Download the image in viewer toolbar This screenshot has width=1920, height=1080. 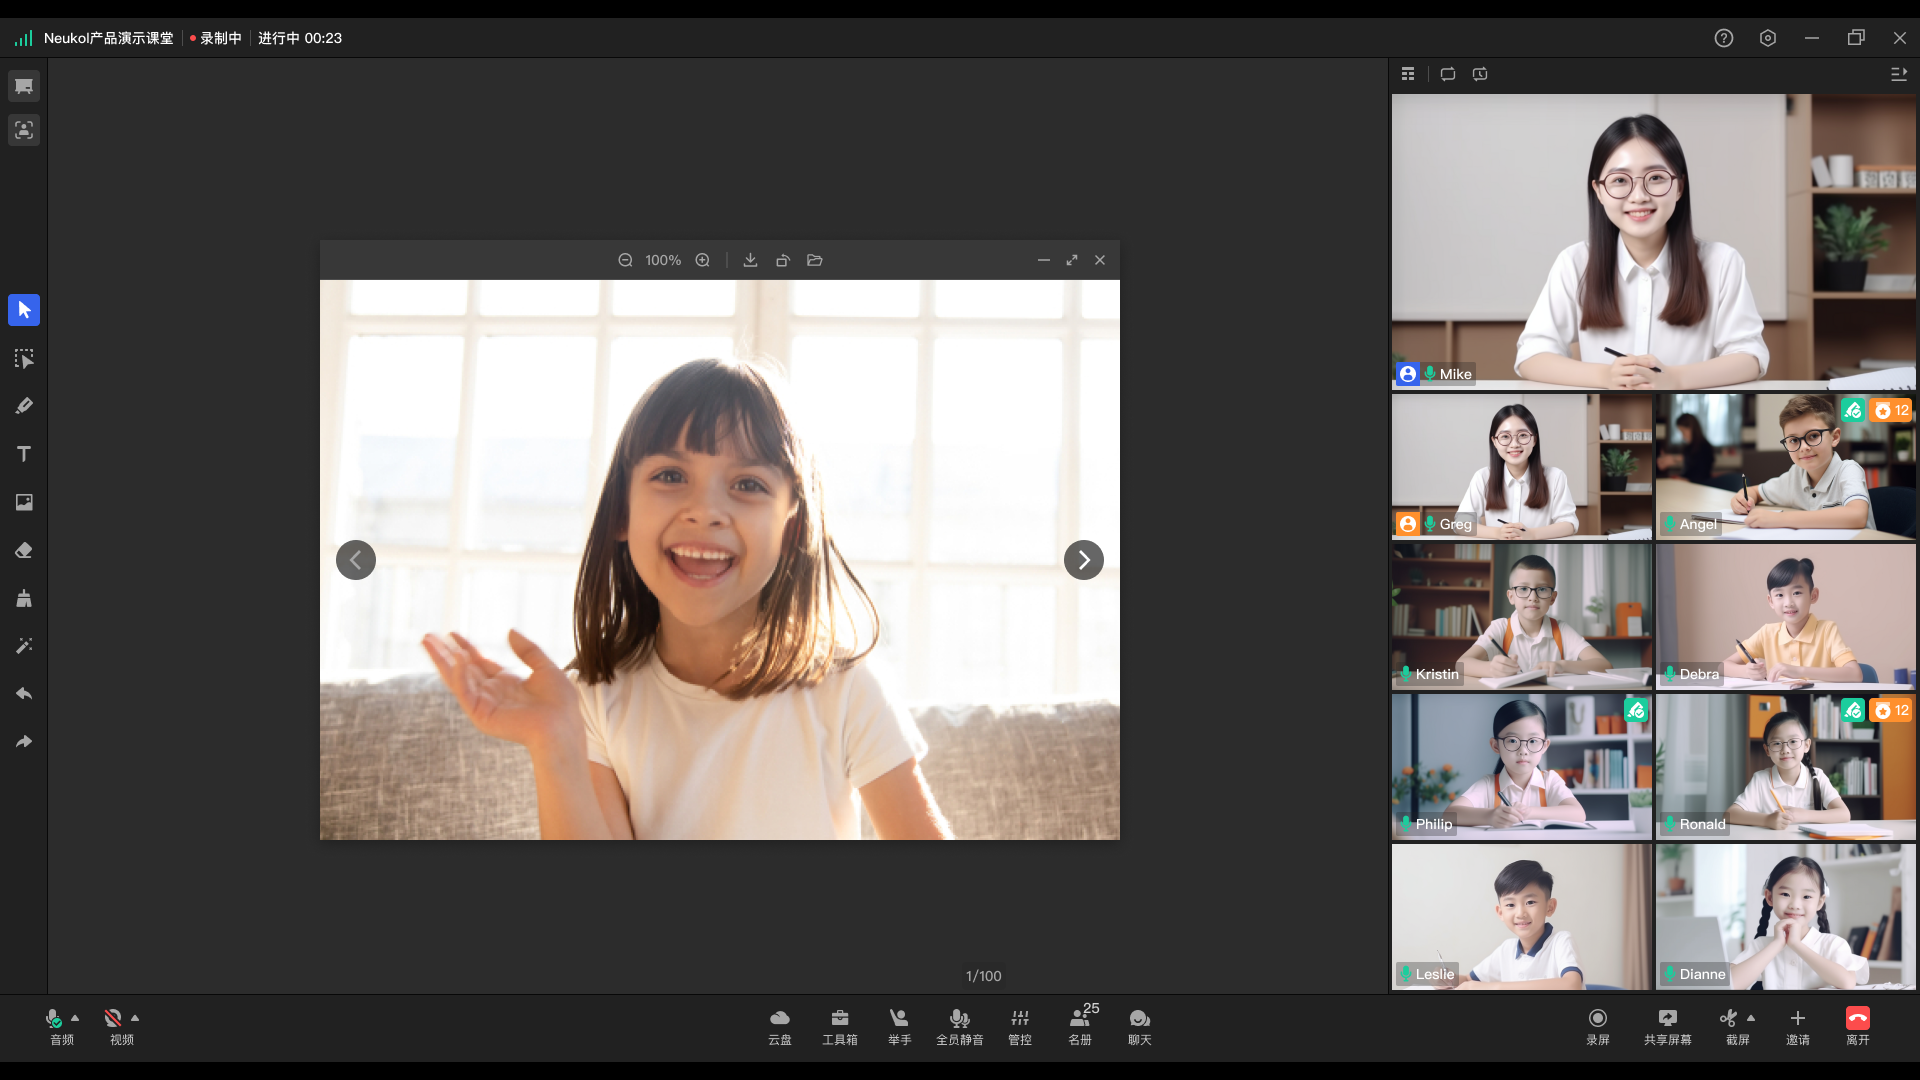pyautogui.click(x=750, y=260)
